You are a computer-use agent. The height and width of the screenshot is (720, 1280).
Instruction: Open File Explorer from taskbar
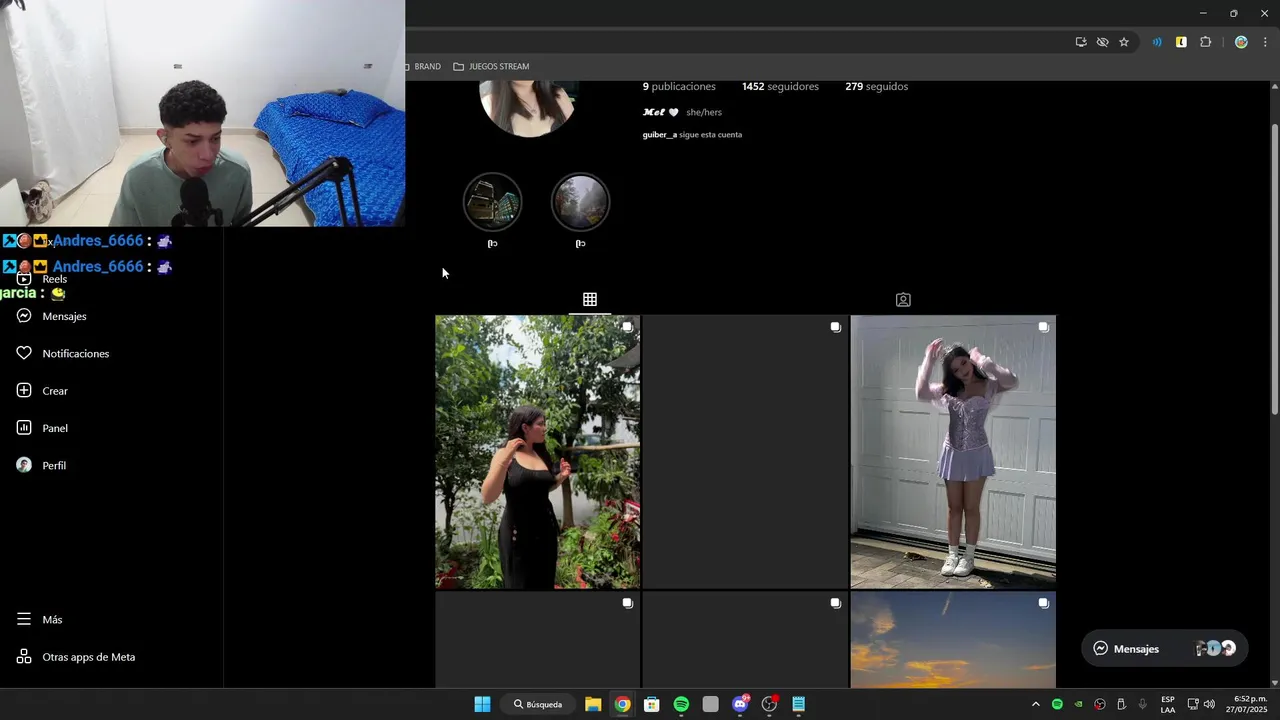pyautogui.click(x=593, y=704)
